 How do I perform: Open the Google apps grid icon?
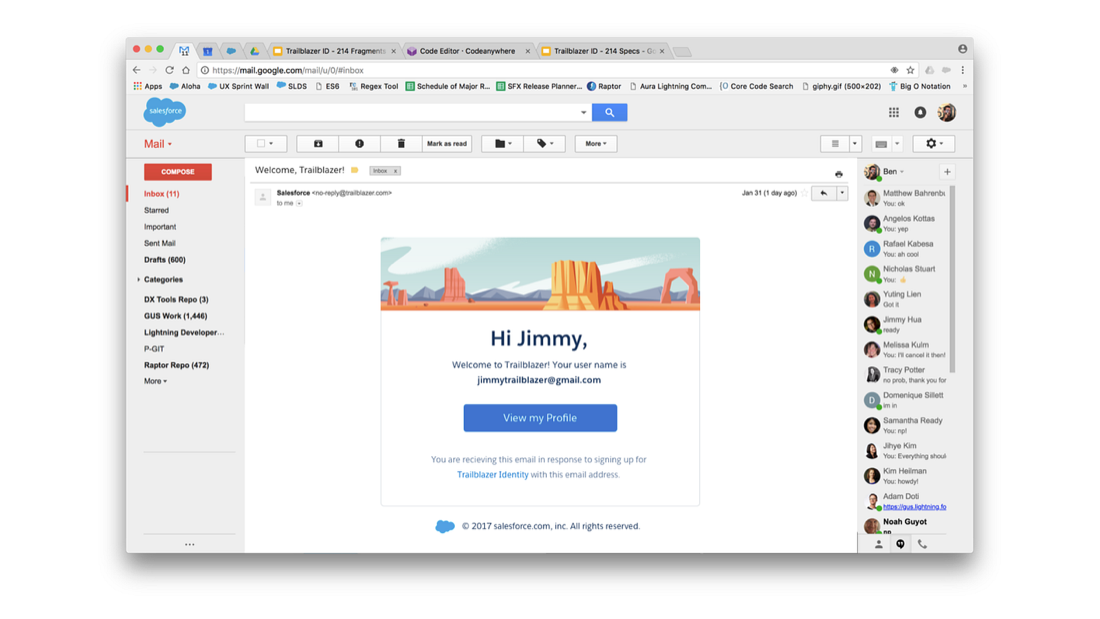pyautogui.click(x=894, y=113)
